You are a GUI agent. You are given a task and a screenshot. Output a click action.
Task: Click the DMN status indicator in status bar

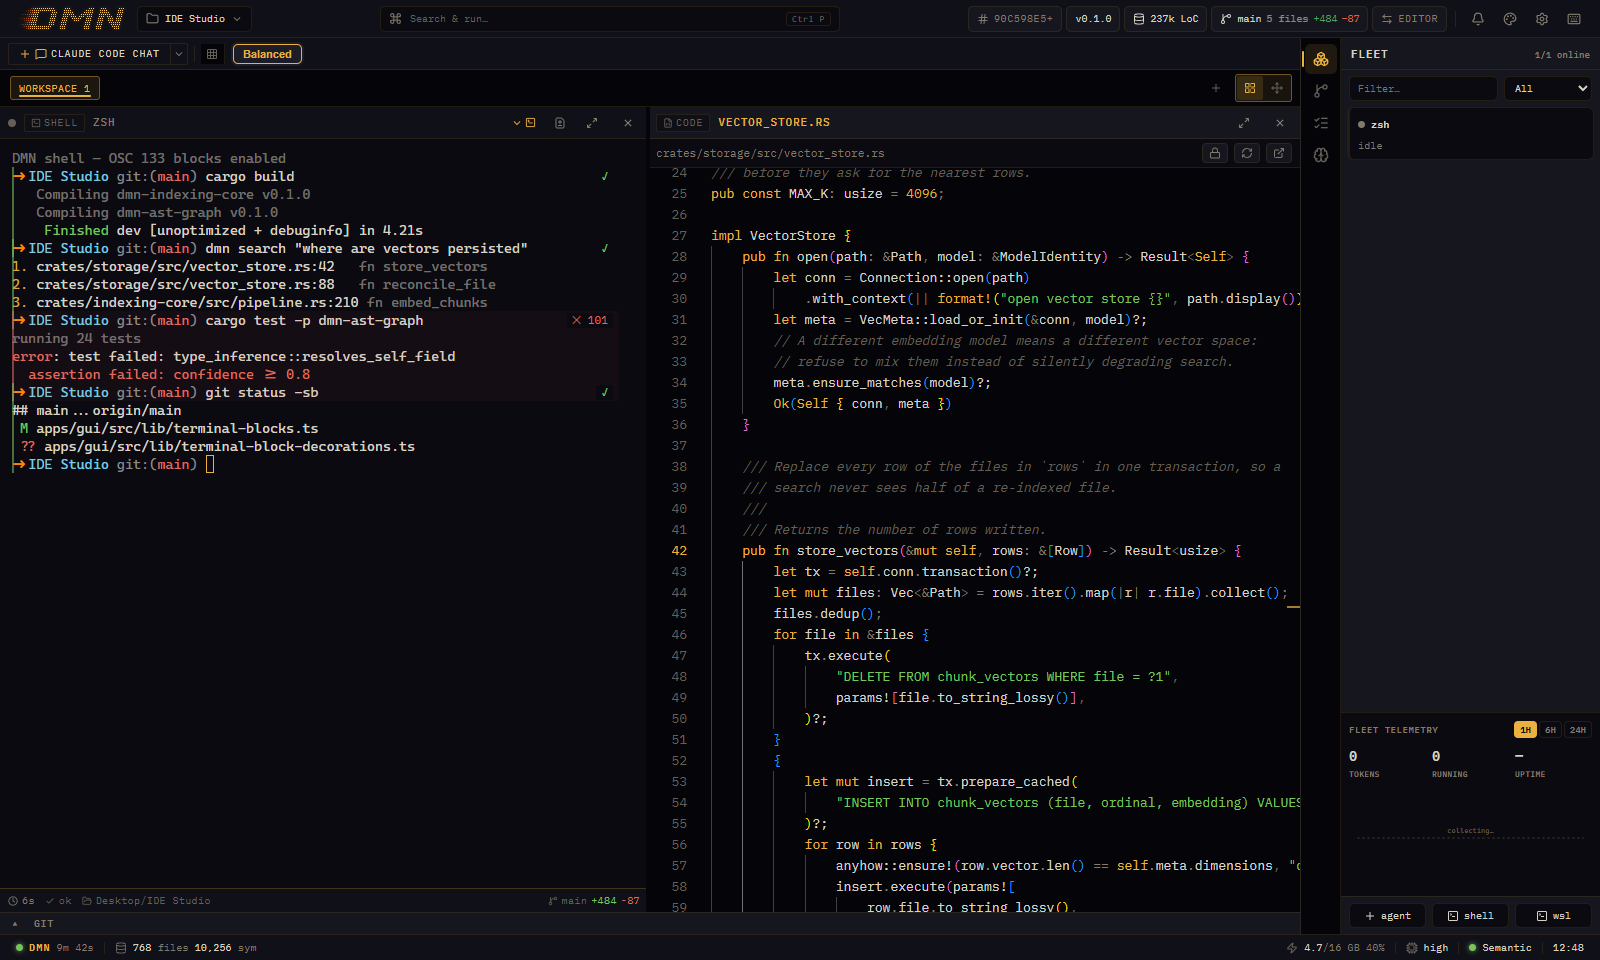tap(54, 948)
